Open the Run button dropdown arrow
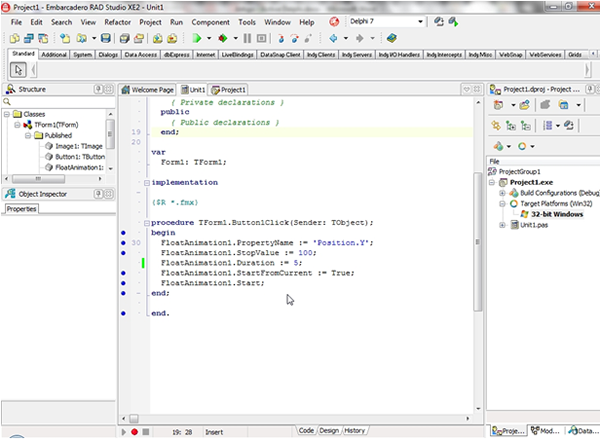 (x=209, y=38)
